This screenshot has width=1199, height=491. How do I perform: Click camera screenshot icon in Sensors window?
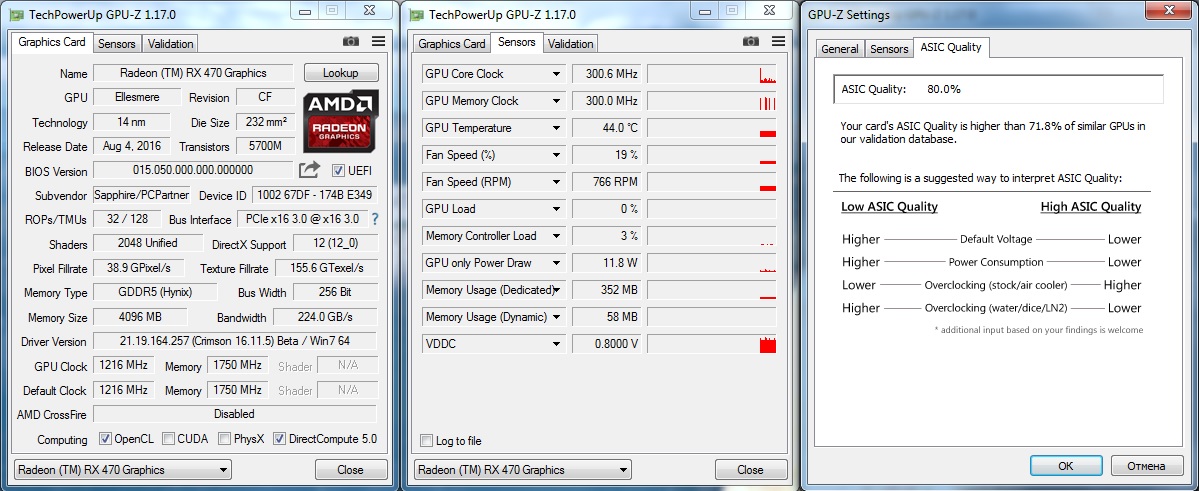(x=751, y=41)
